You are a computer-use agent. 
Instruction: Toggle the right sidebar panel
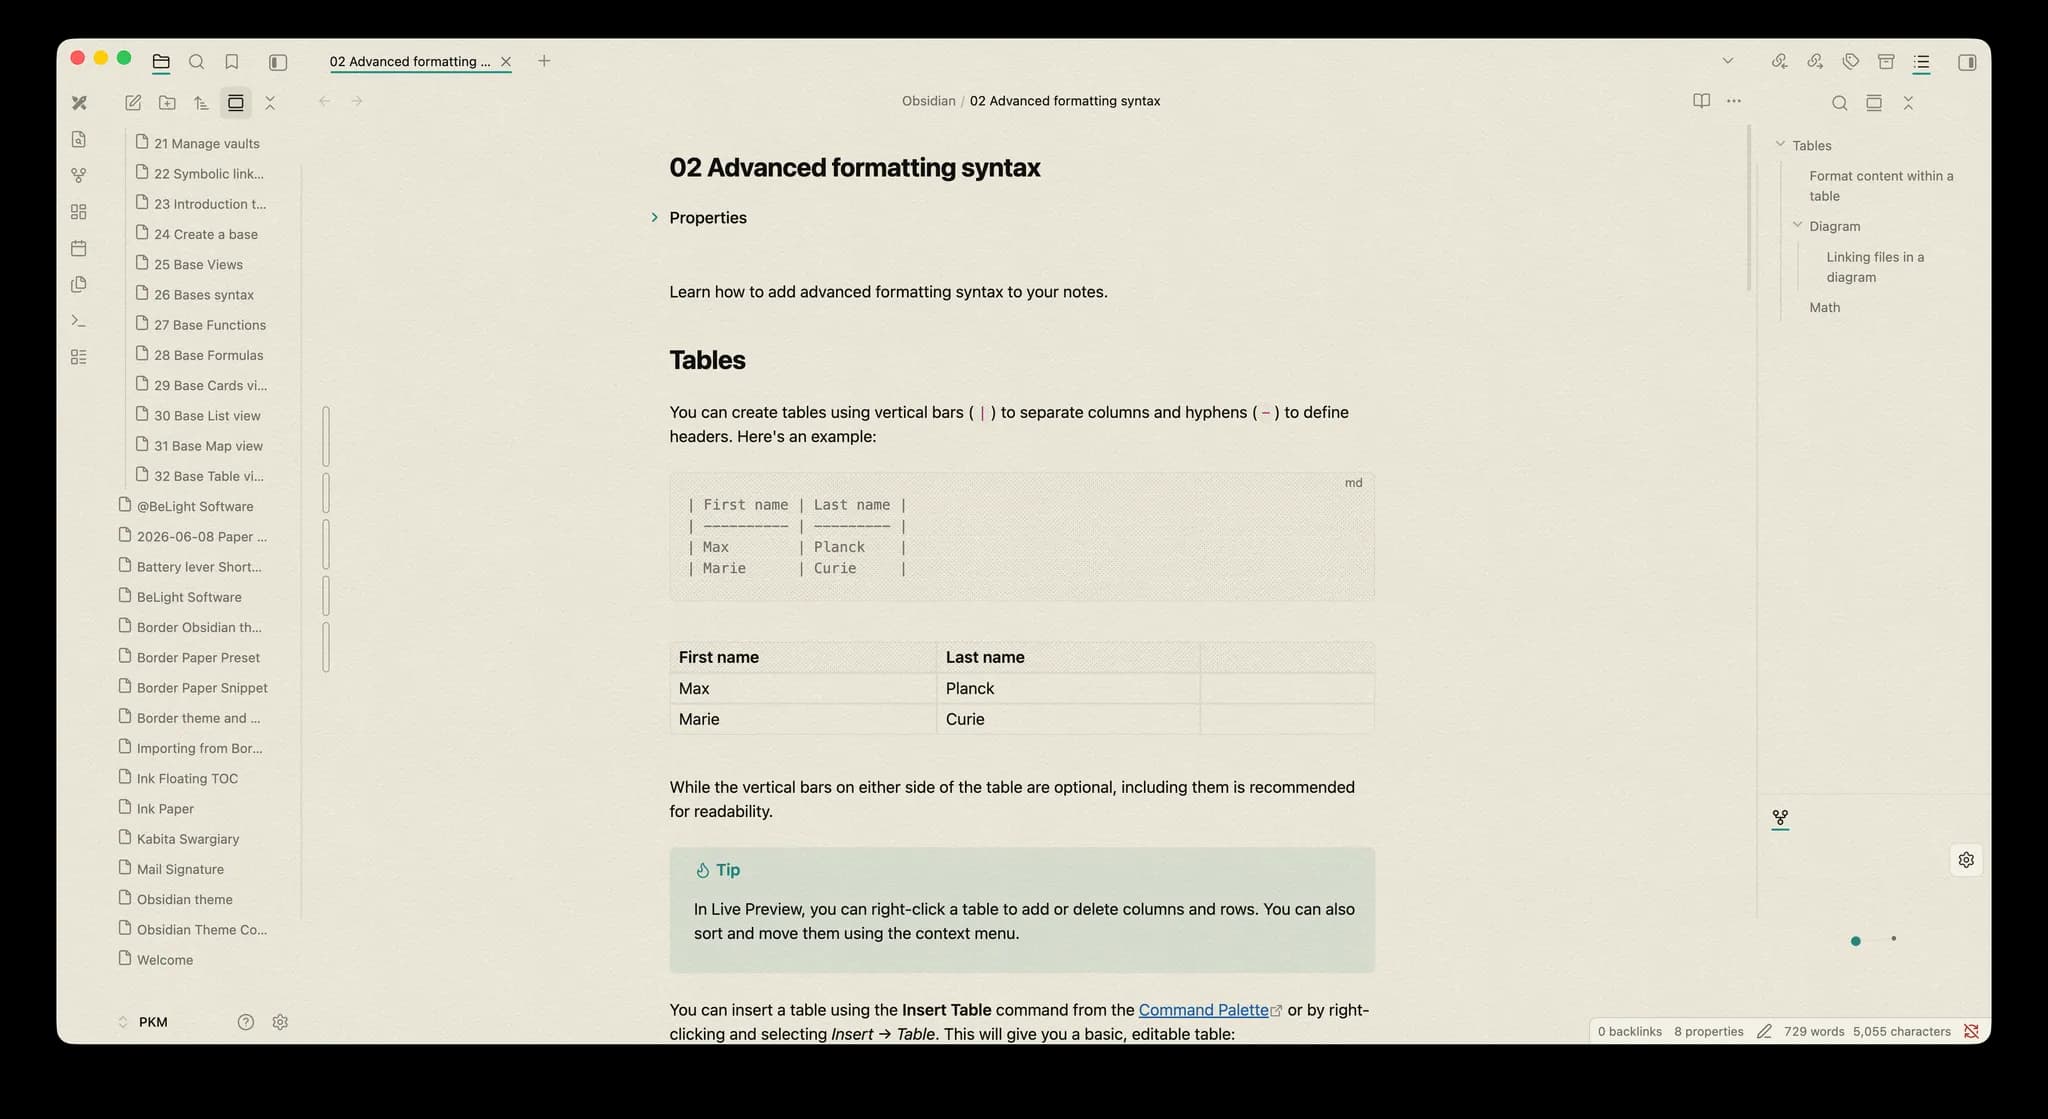click(1966, 62)
